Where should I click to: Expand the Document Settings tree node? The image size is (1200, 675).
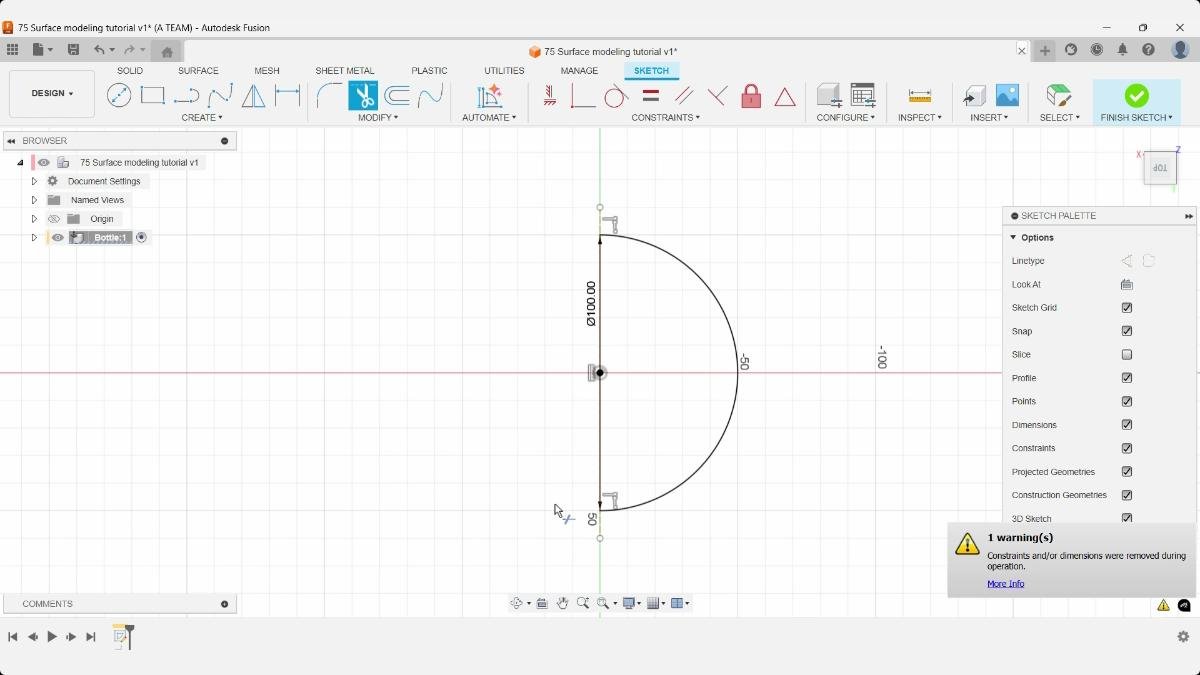click(x=34, y=181)
